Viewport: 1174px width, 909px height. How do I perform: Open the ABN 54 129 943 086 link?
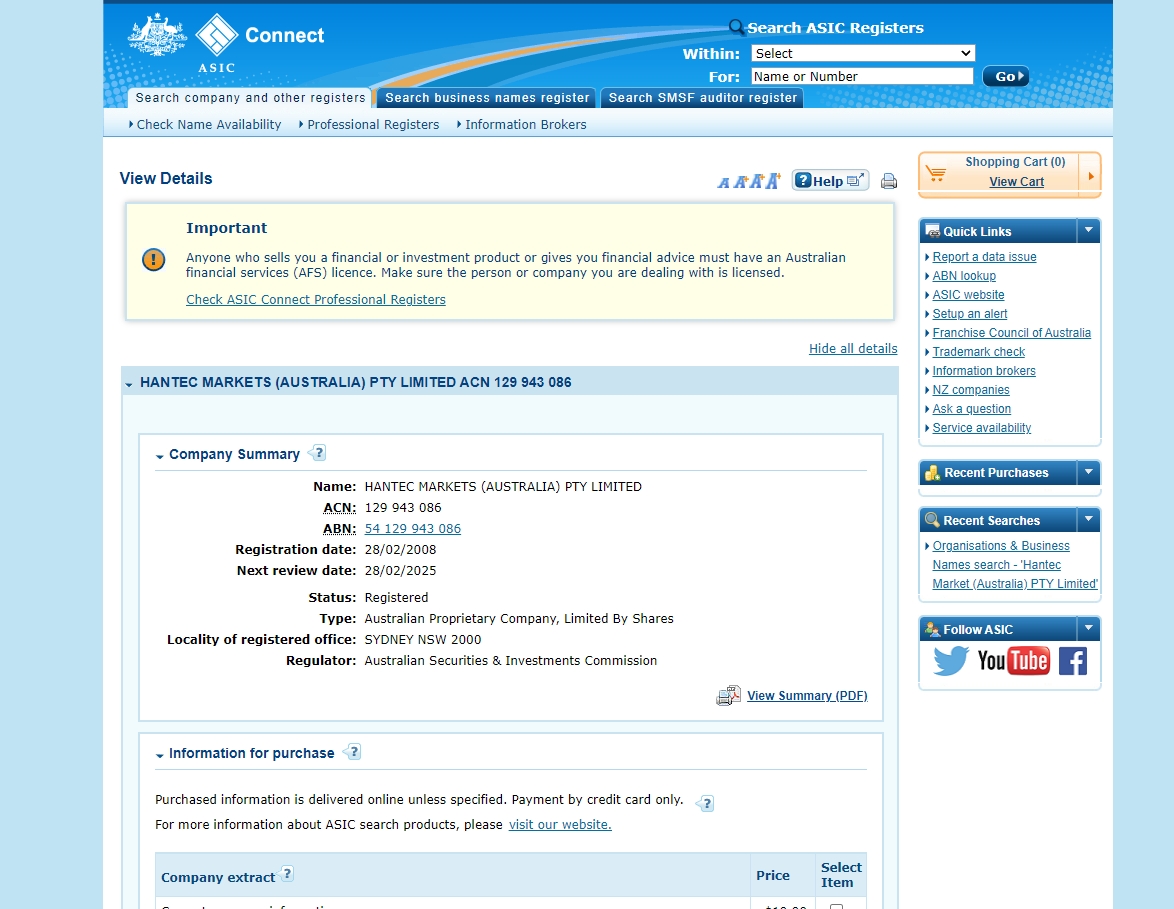click(412, 529)
